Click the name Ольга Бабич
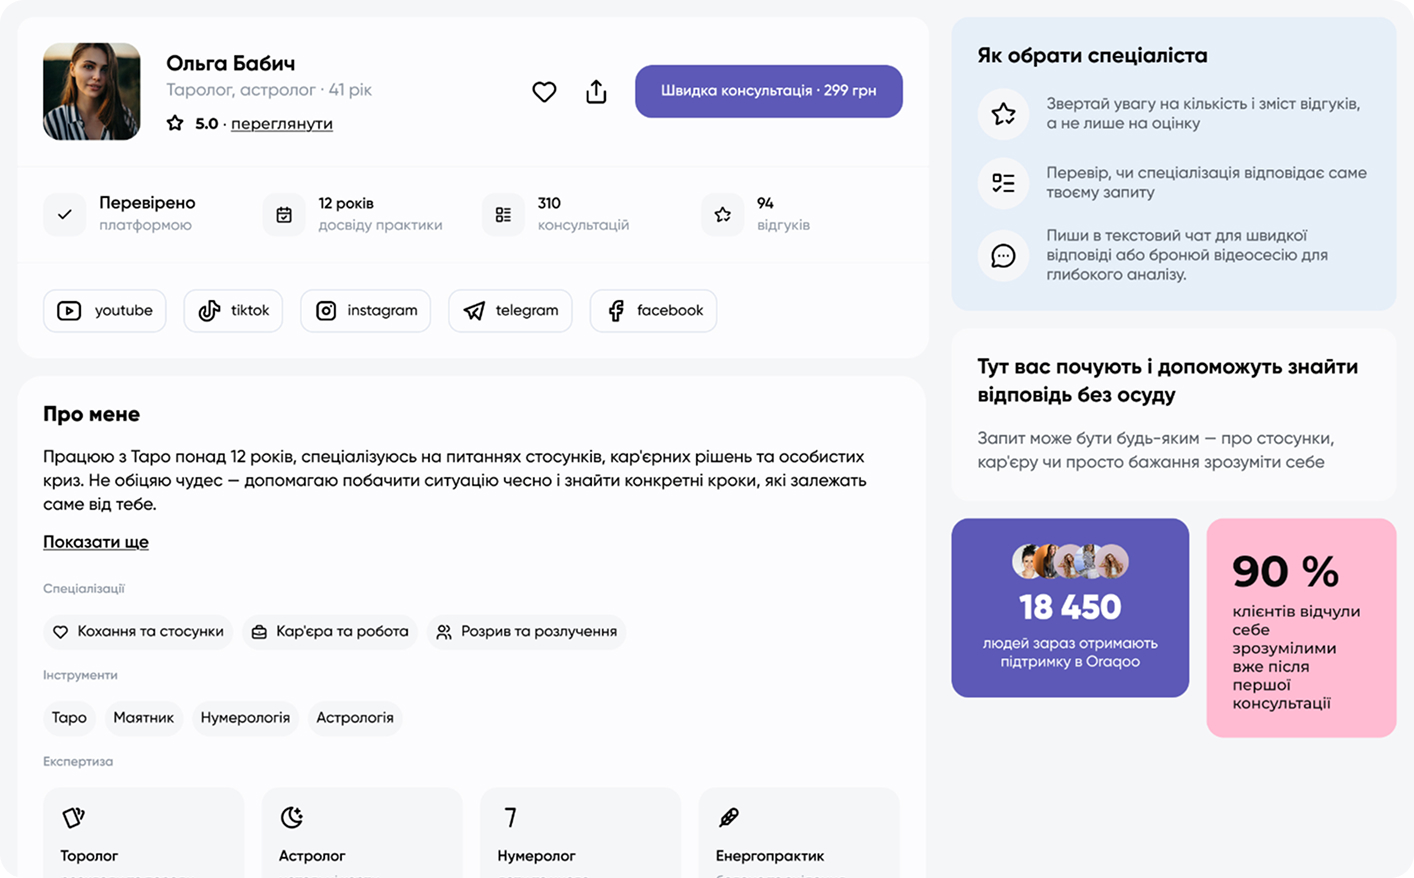The width and height of the screenshot is (1414, 878). (x=230, y=63)
